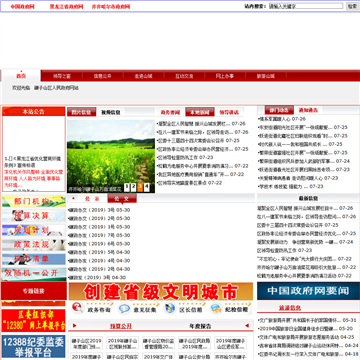The image size is (360, 360).
Task: Open the 12388纪委监委举报平台 banner
Action: click(x=33, y=347)
